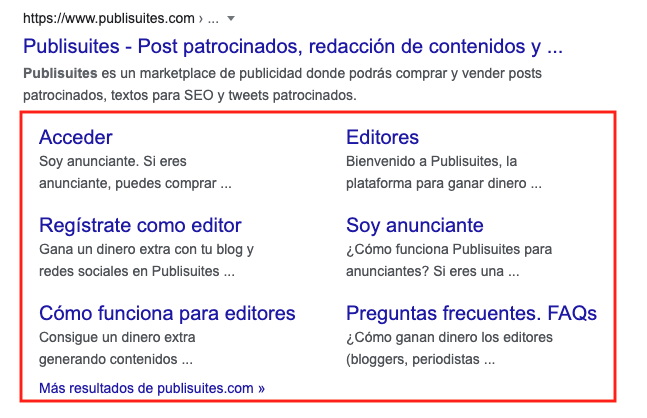Click the breadcrumb ellipsis after the URL

click(211, 19)
